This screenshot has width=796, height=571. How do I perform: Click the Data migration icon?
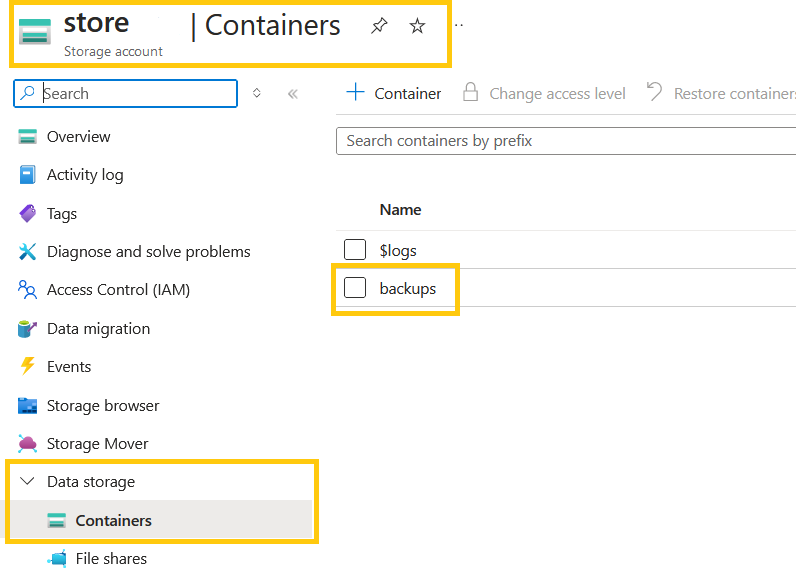(x=27, y=328)
